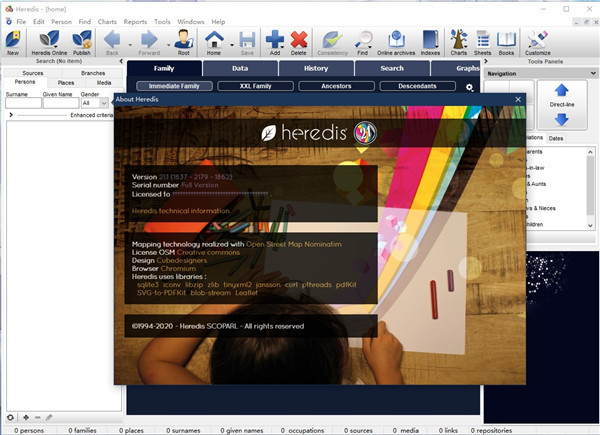Close the About Heredis dialog
Image resolution: width=600 pixels, height=435 pixels.
517,100
